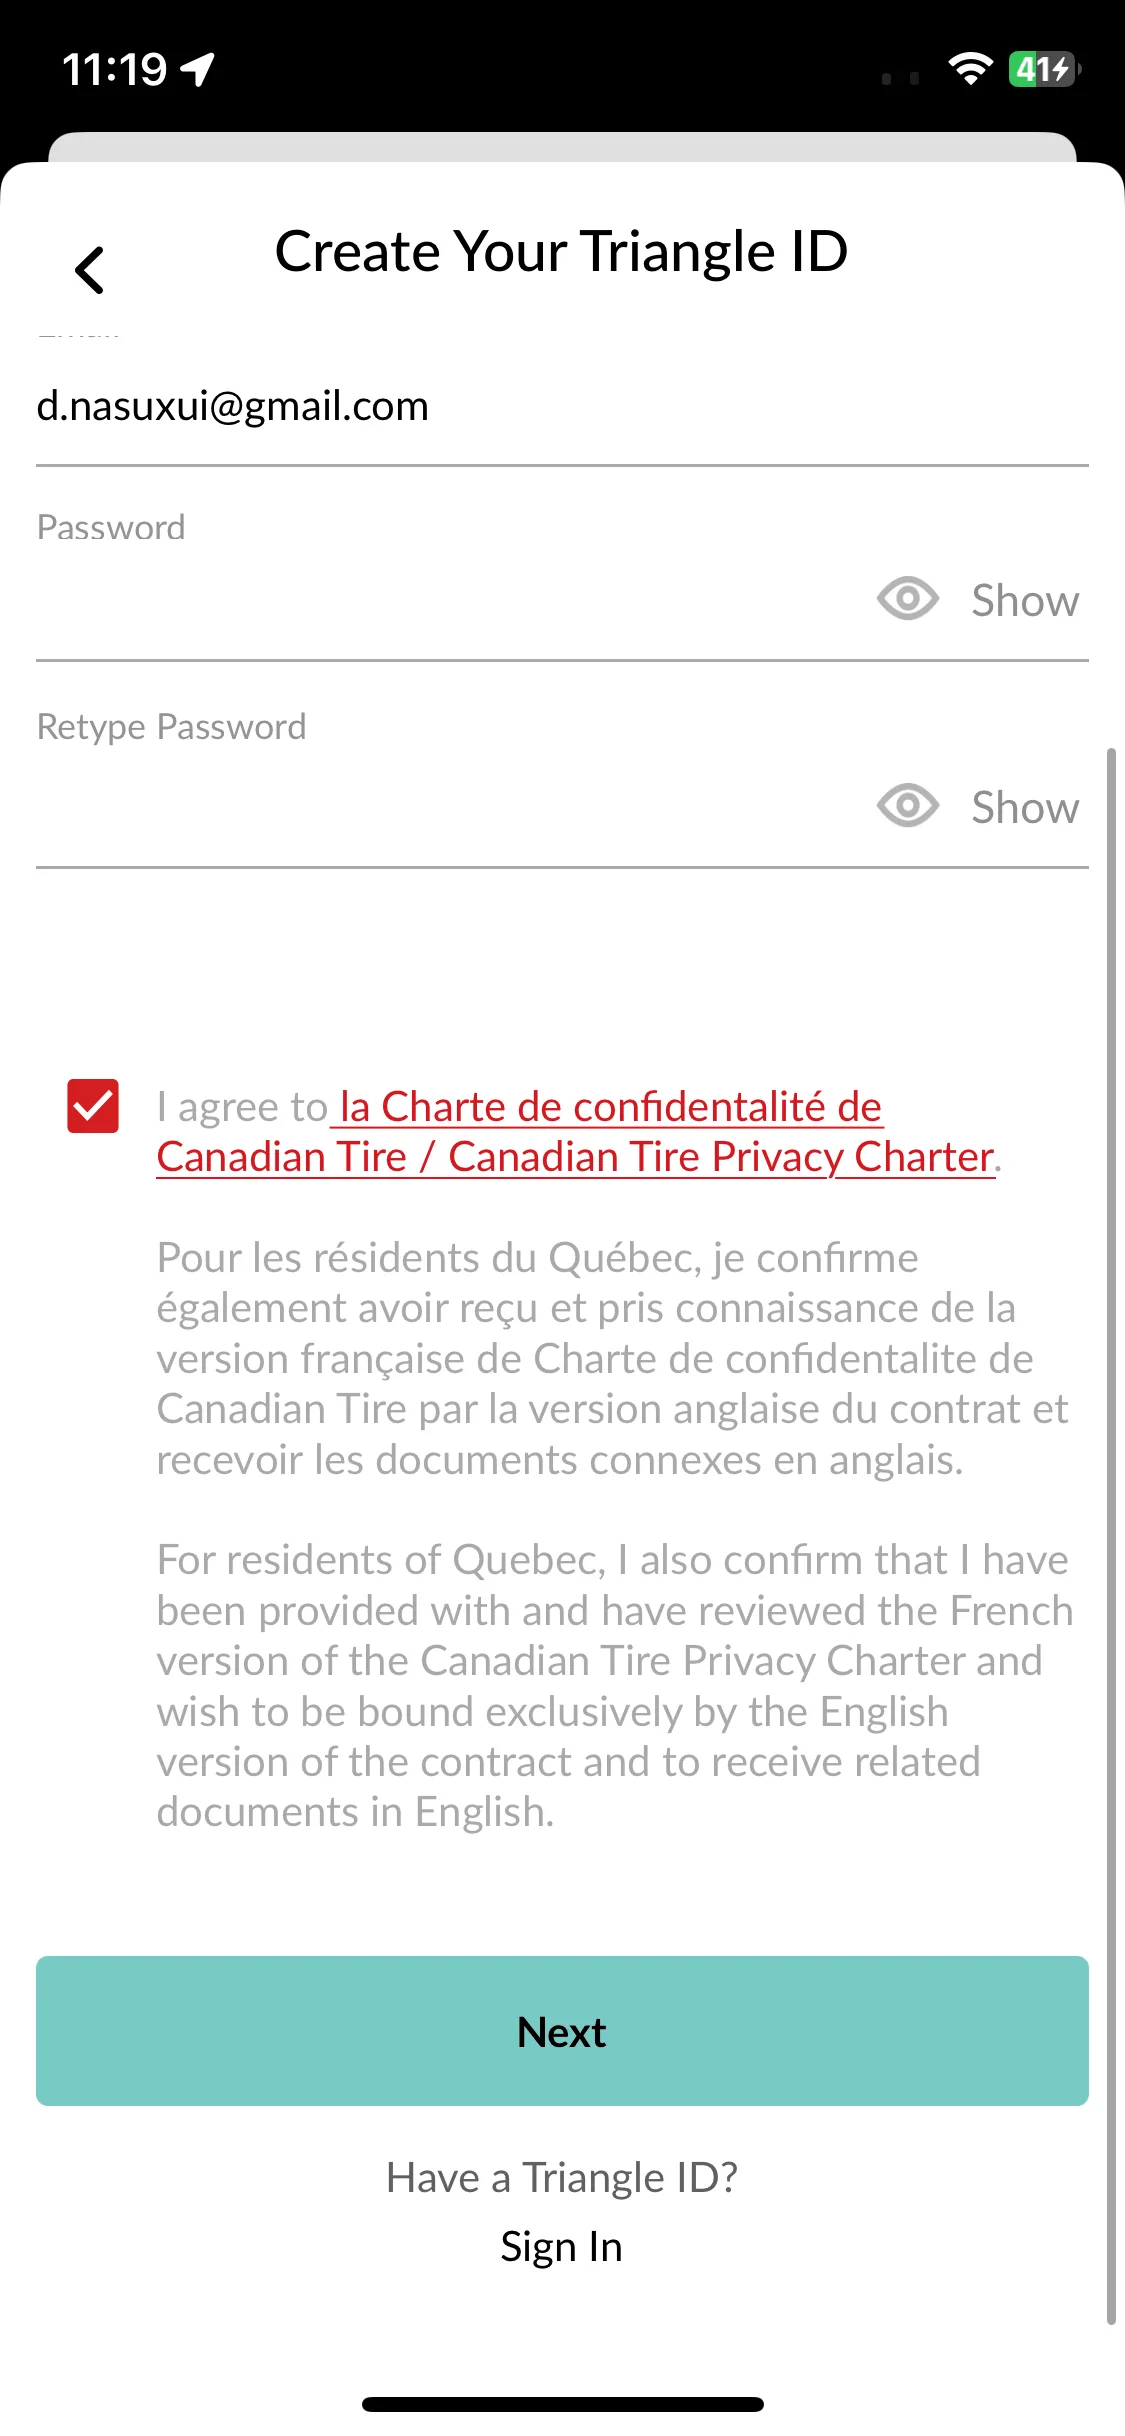Tap the clock time in status bar
The image size is (1125, 2436).
coord(114,69)
